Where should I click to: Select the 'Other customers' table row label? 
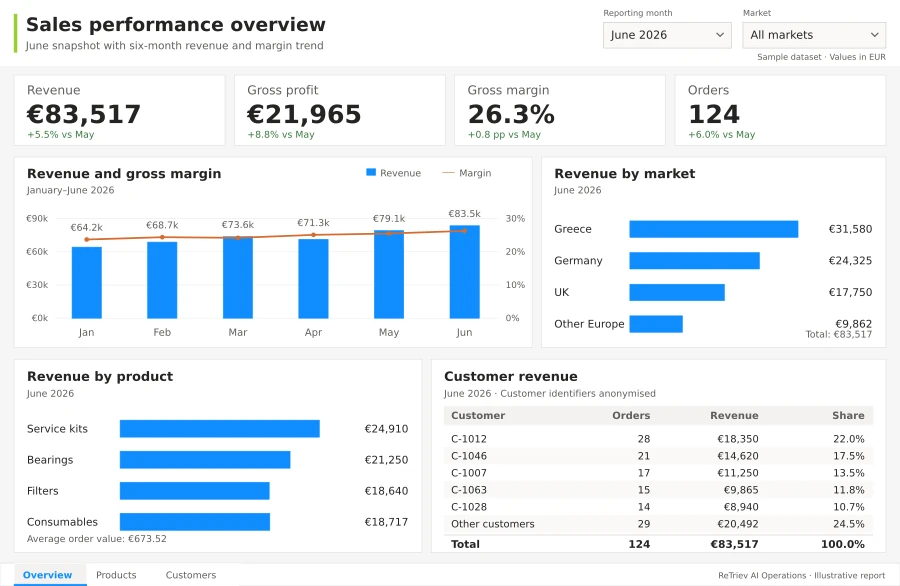(x=492, y=523)
